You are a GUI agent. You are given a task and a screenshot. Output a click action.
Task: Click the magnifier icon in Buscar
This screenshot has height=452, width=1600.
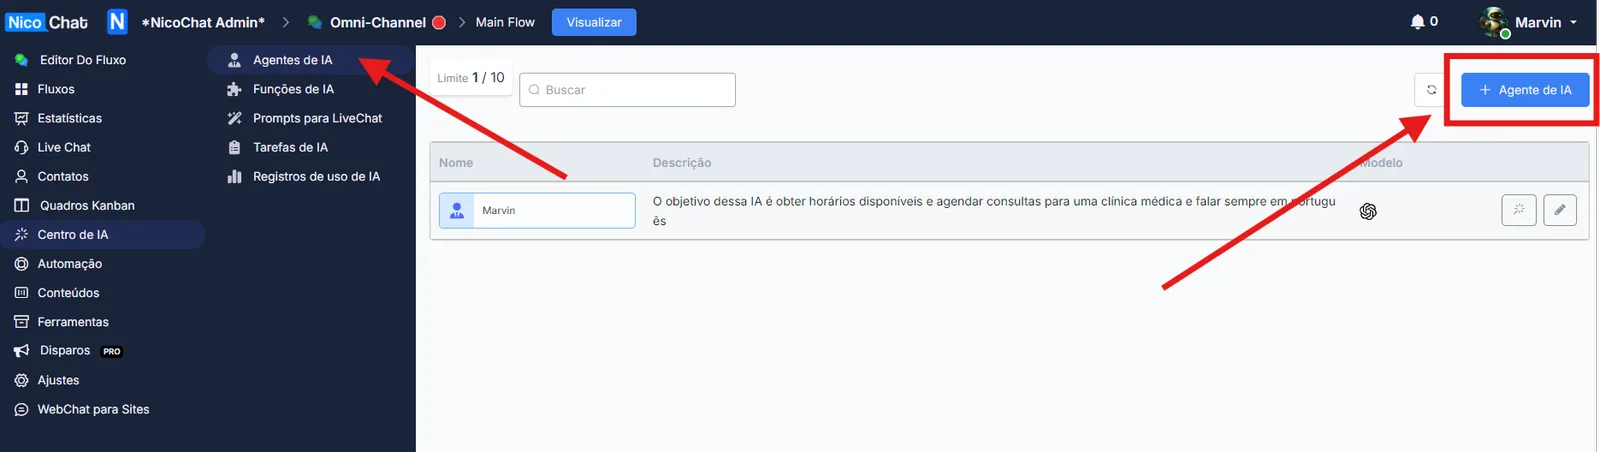(534, 90)
